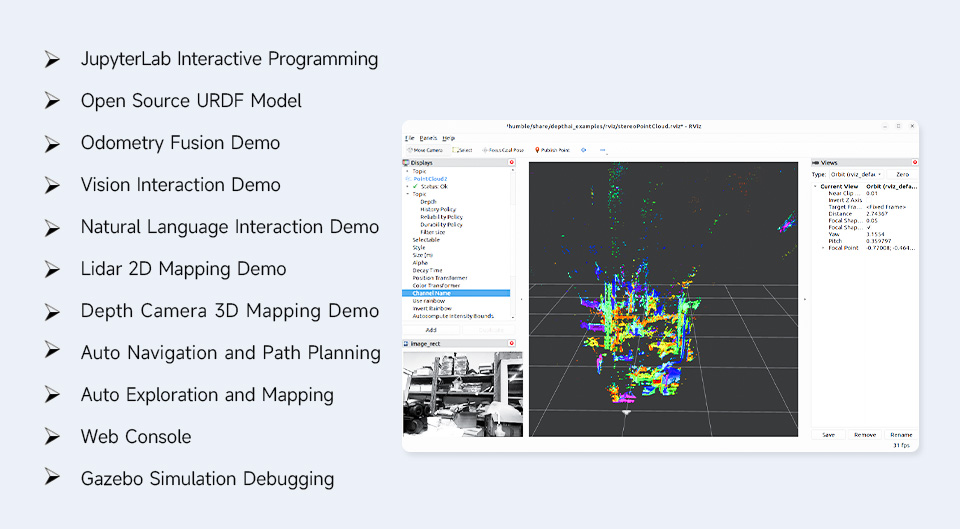The width and height of the screenshot is (960, 529).
Task: Open the view Type Orbit dropdown
Action: 856,174
